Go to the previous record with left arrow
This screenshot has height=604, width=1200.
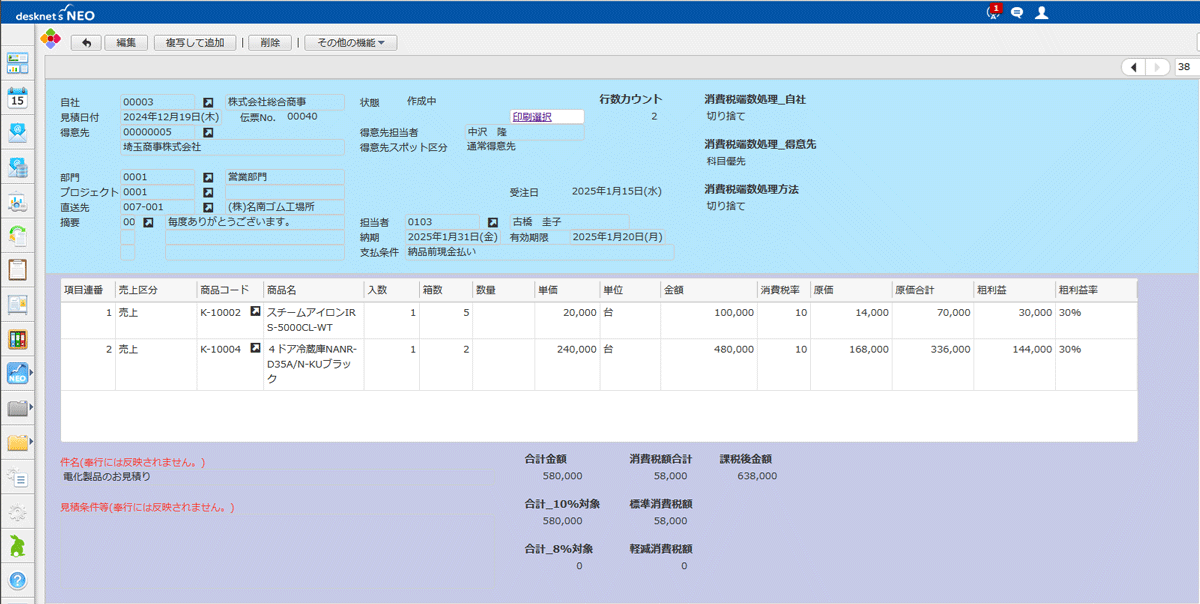coord(1133,67)
